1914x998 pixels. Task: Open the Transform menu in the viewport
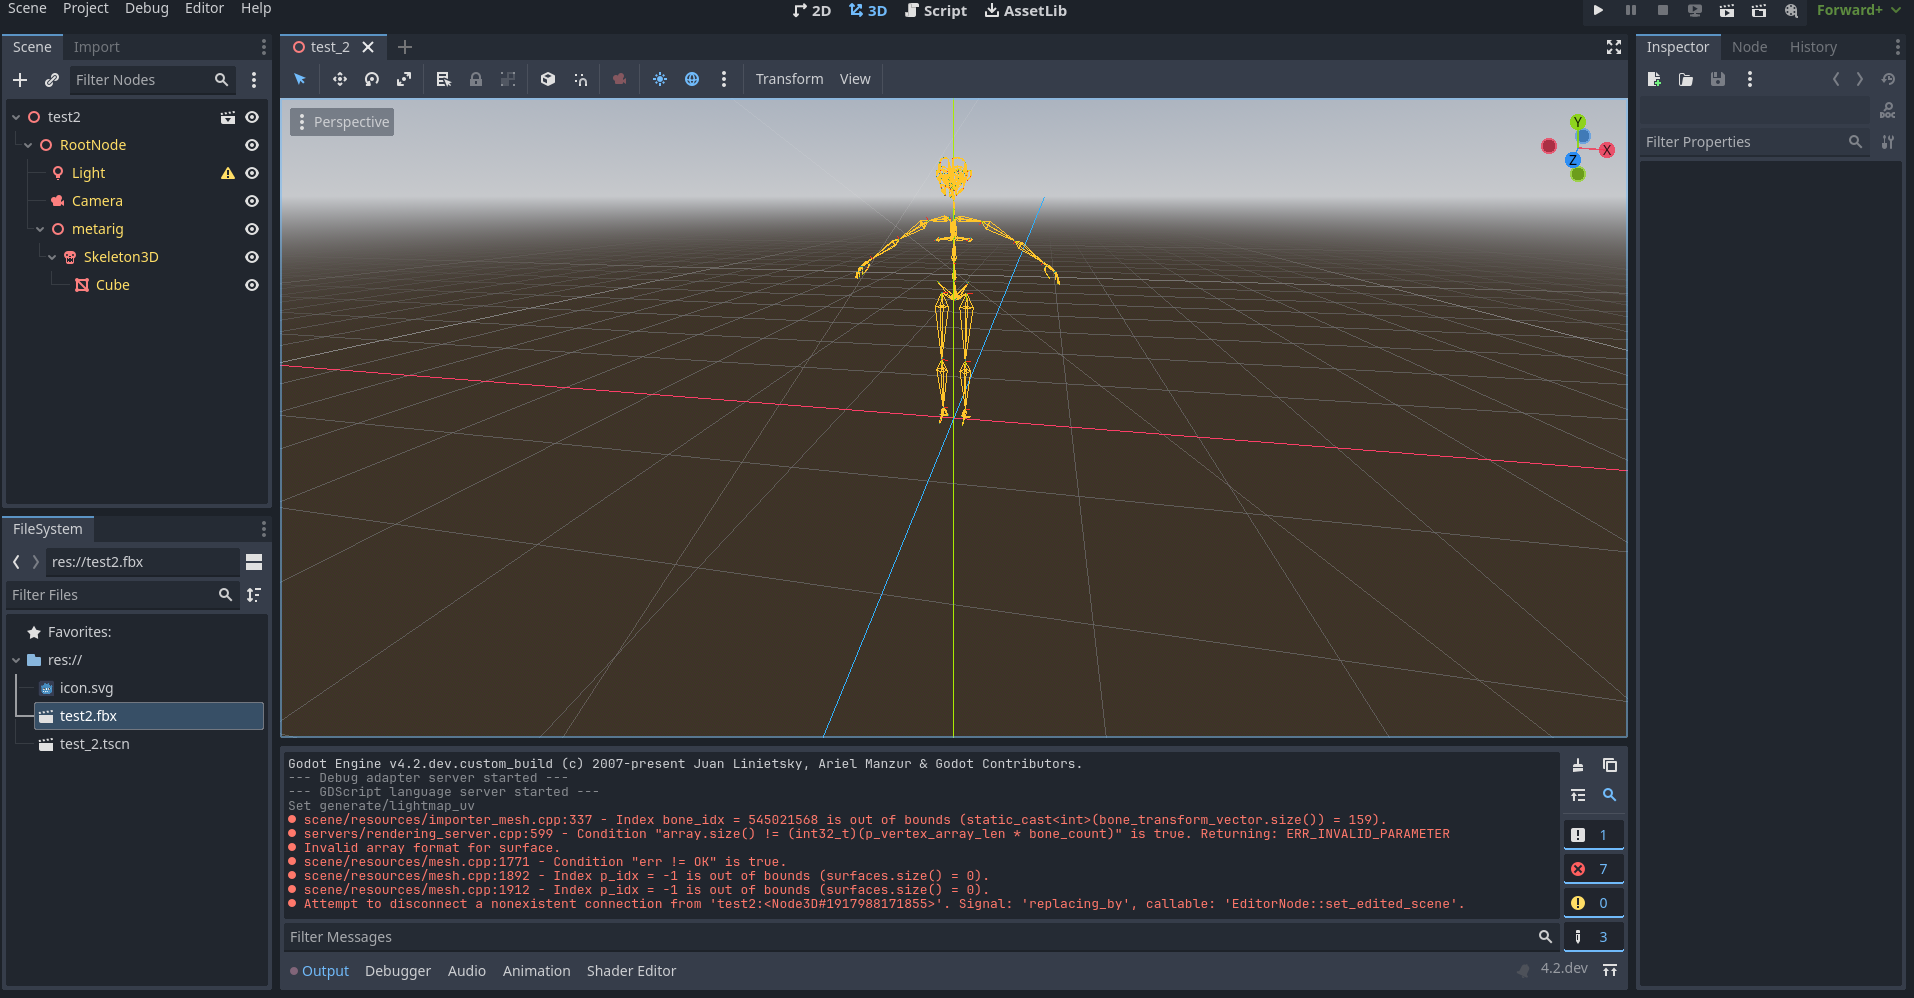click(788, 79)
